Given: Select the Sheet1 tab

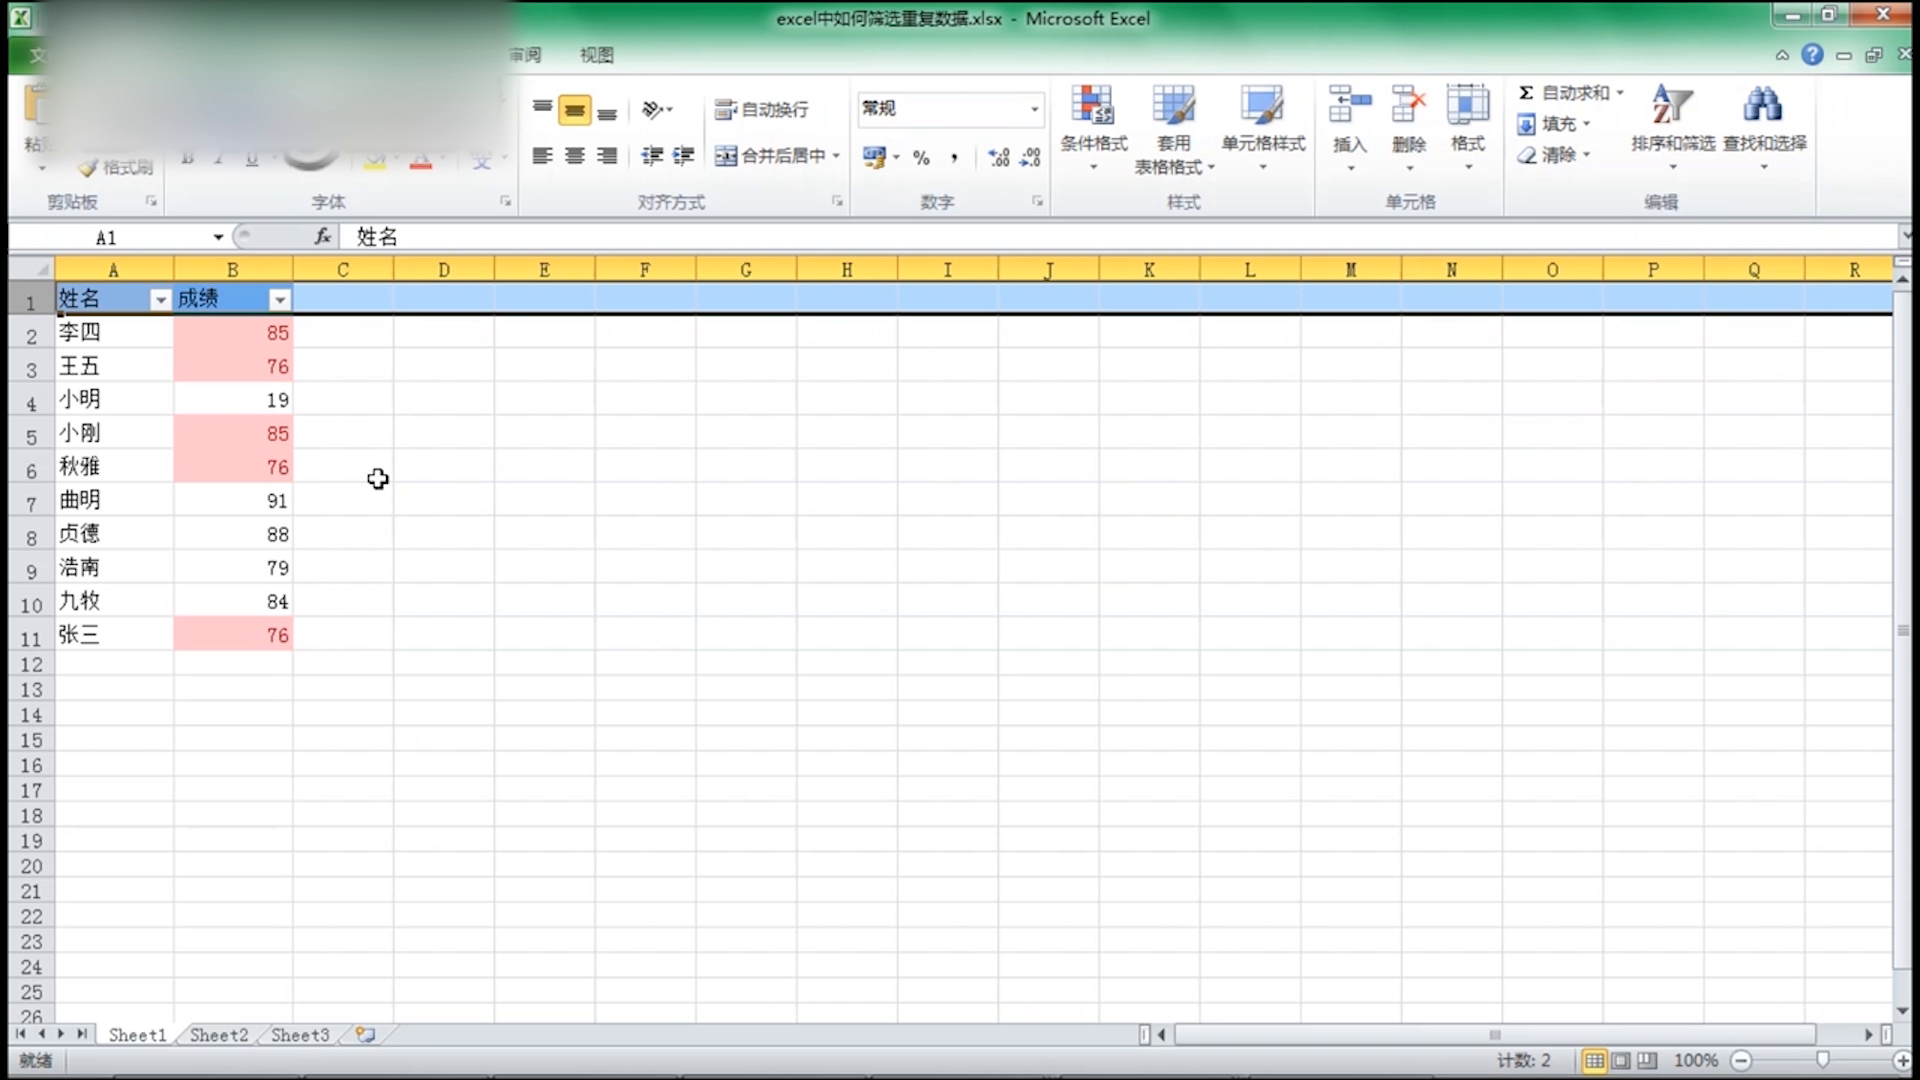Looking at the screenshot, I should point(137,1035).
